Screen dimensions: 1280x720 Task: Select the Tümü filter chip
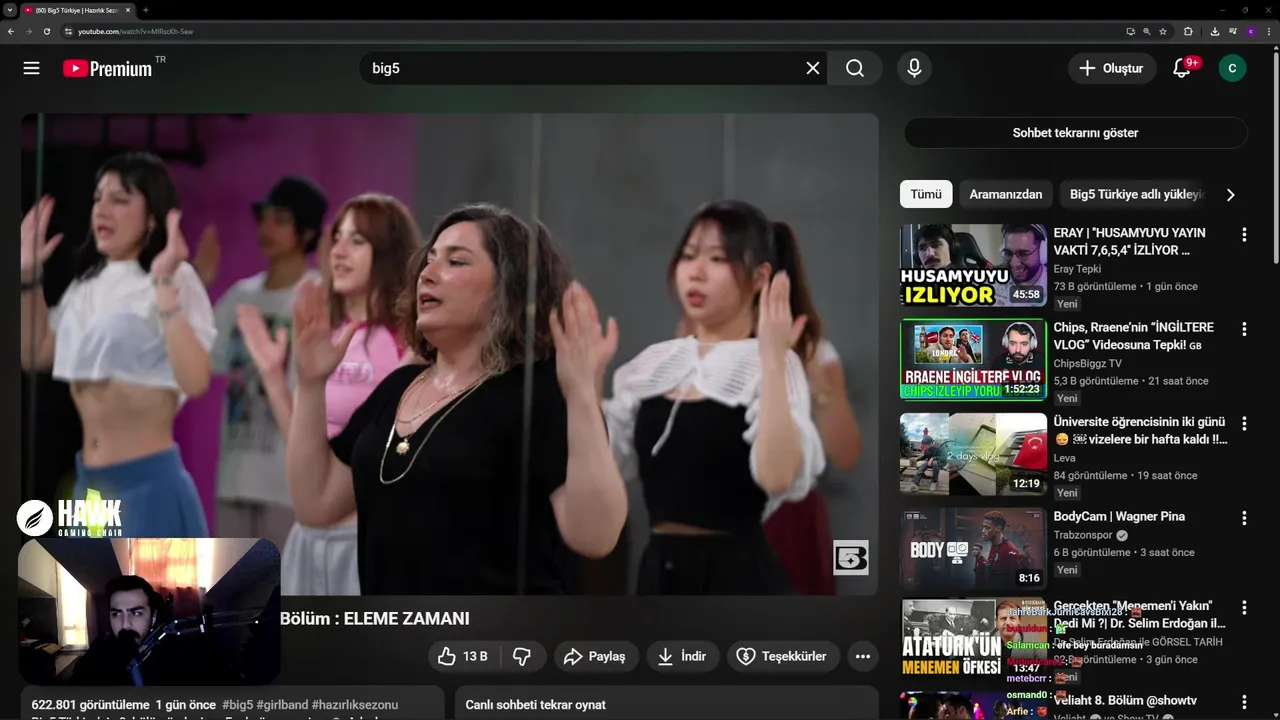click(925, 194)
